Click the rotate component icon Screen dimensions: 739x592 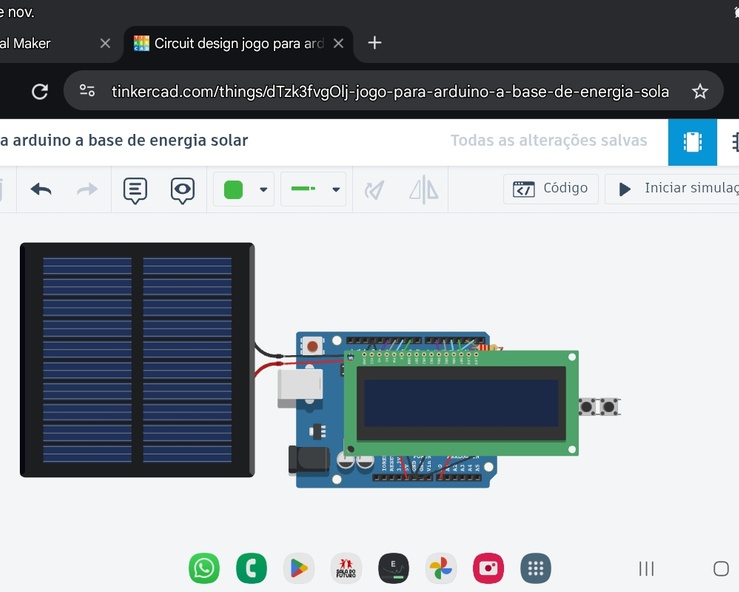375,189
